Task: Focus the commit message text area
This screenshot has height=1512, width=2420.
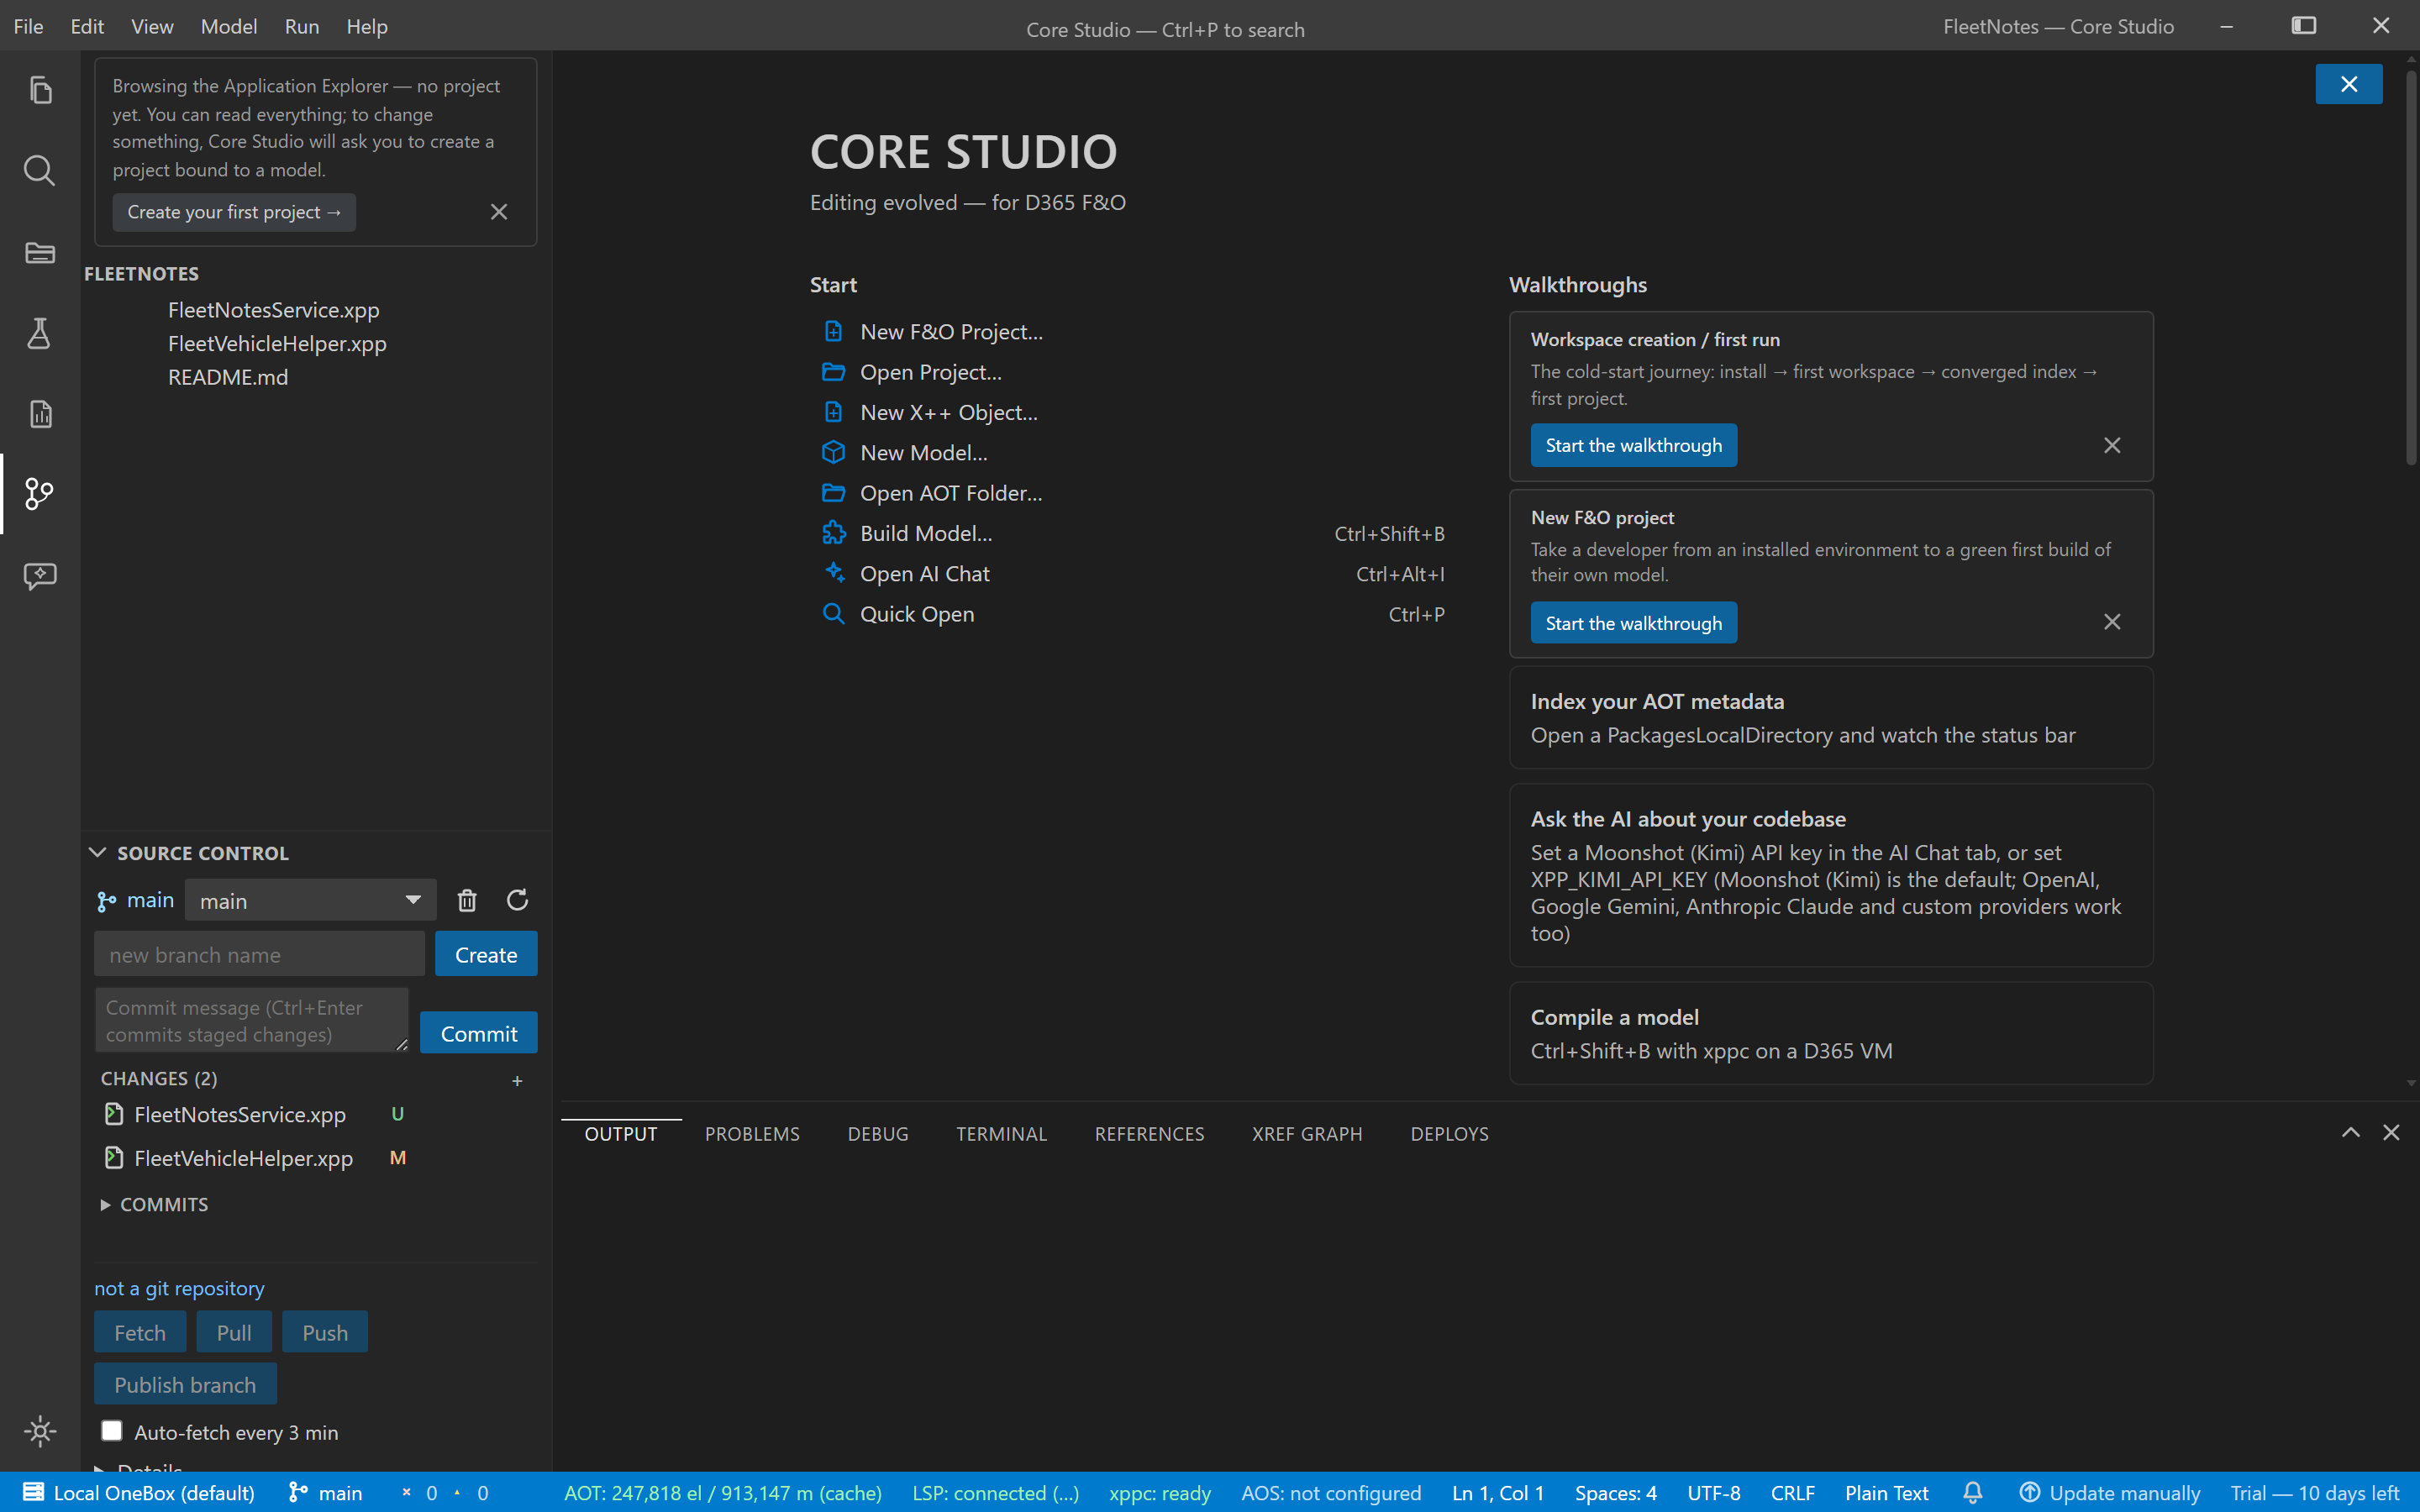Action: point(251,1020)
